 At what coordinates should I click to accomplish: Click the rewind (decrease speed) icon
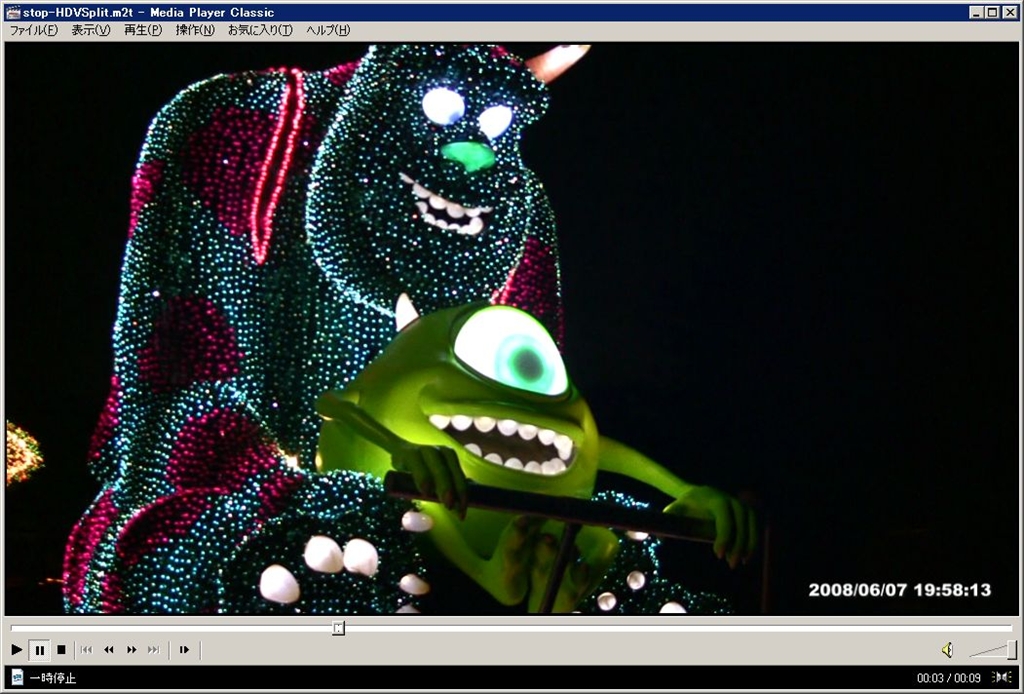pos(109,650)
